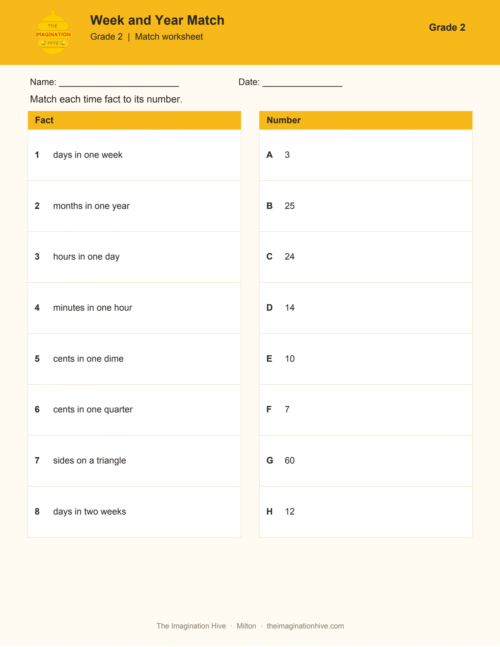Choose answer E with number 10
The height and width of the screenshot is (647, 500).
pyautogui.click(x=366, y=359)
